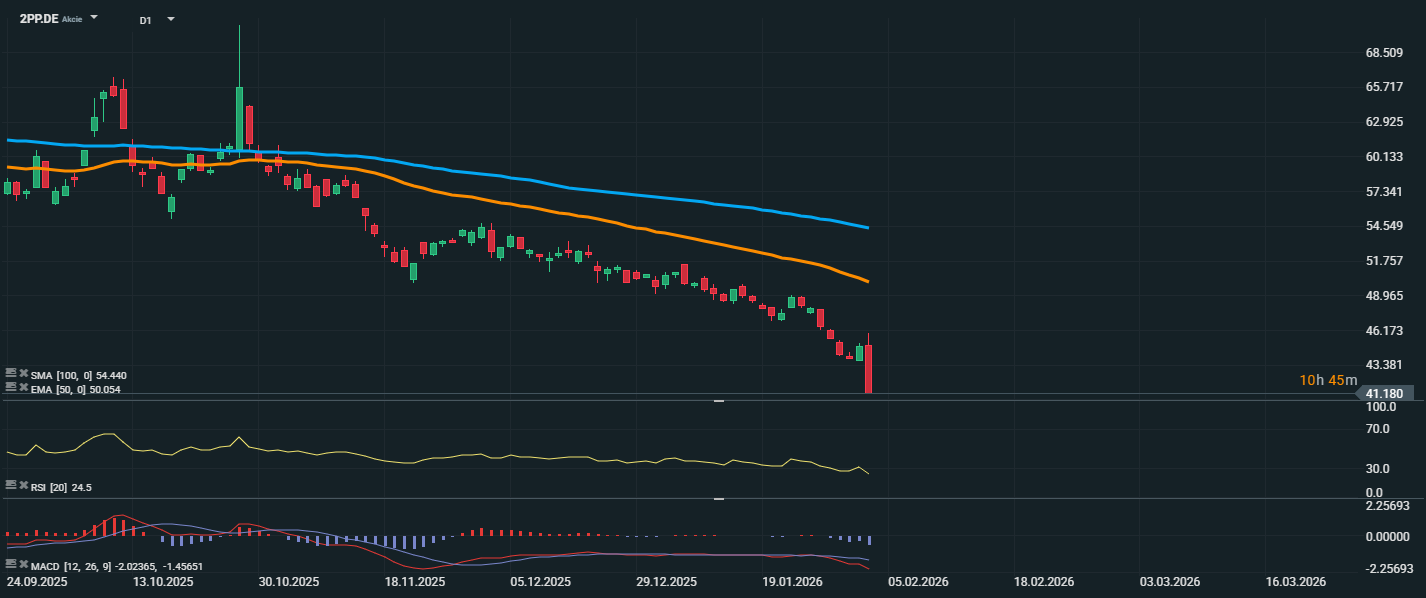Click the 60.133 level on price axis
The width and height of the screenshot is (1426, 598).
point(1386,157)
